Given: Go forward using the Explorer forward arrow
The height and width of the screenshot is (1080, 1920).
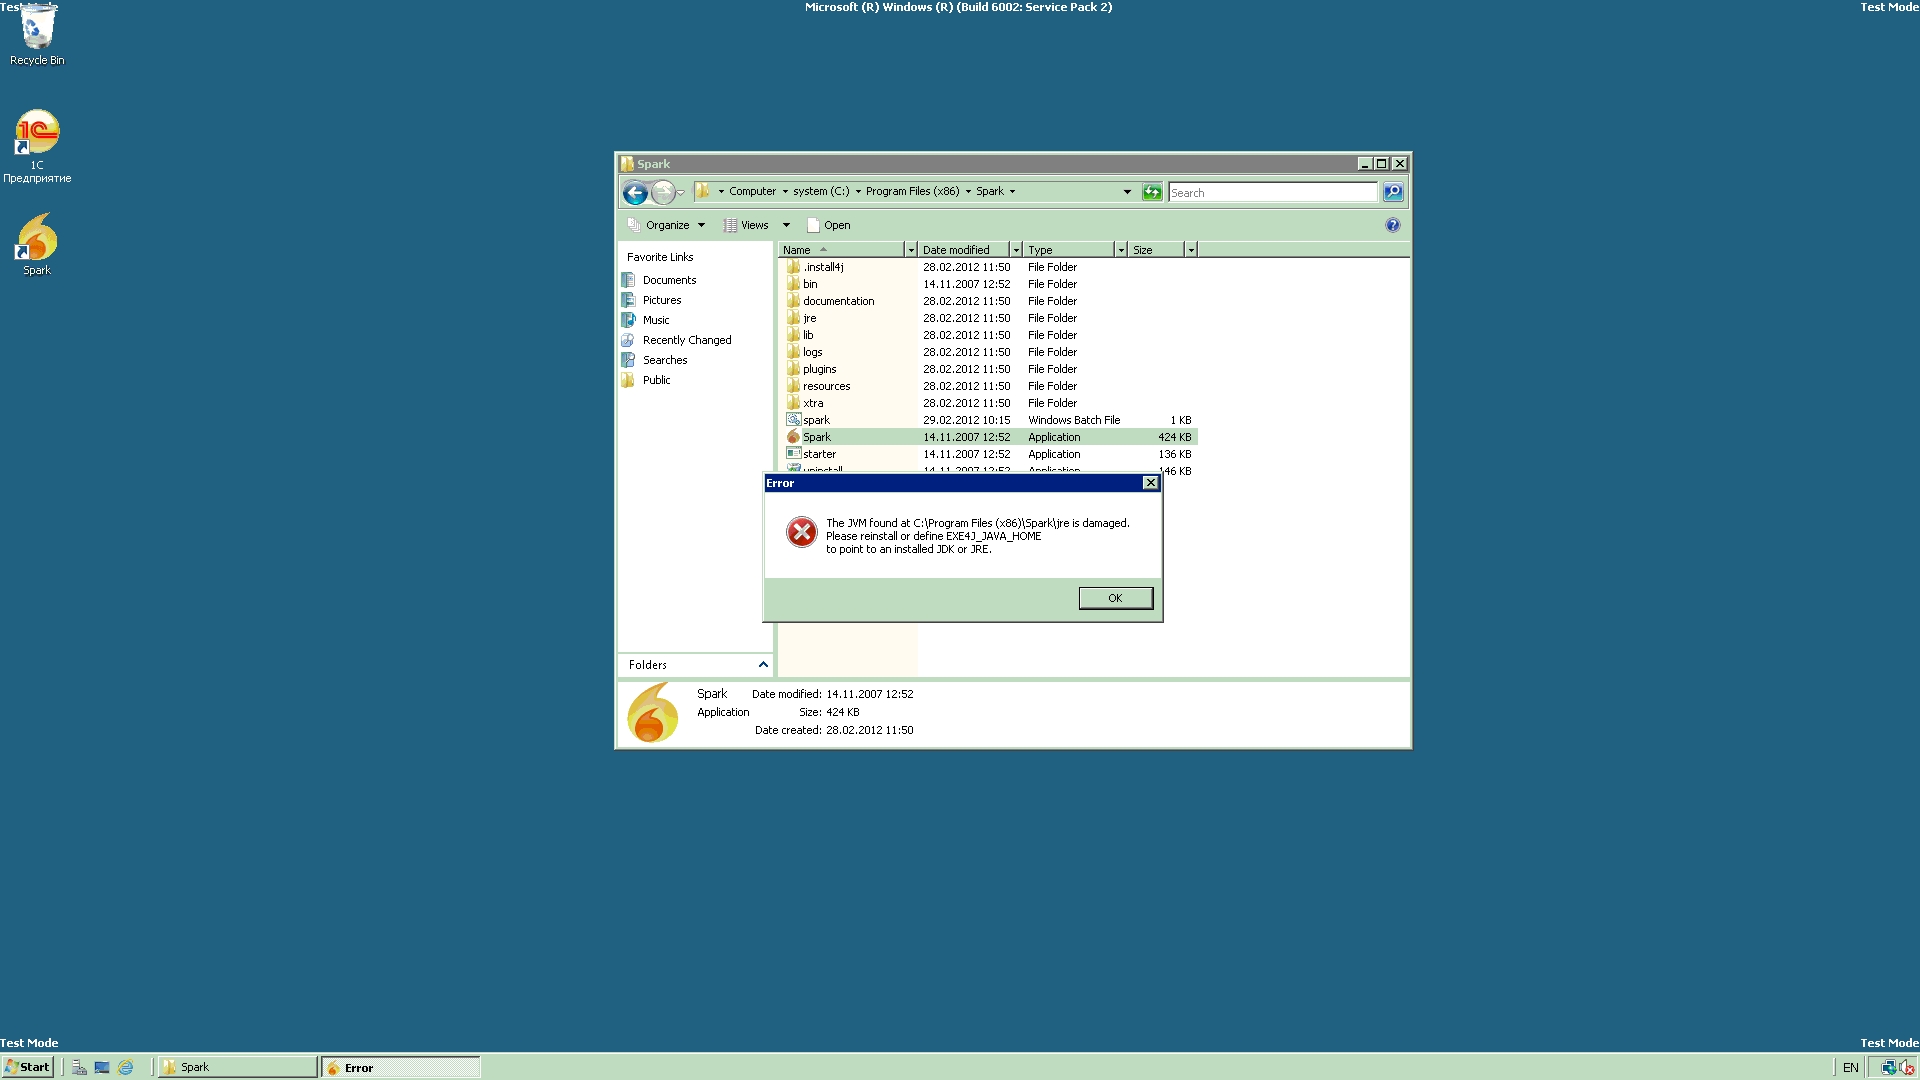Looking at the screenshot, I should 662,192.
